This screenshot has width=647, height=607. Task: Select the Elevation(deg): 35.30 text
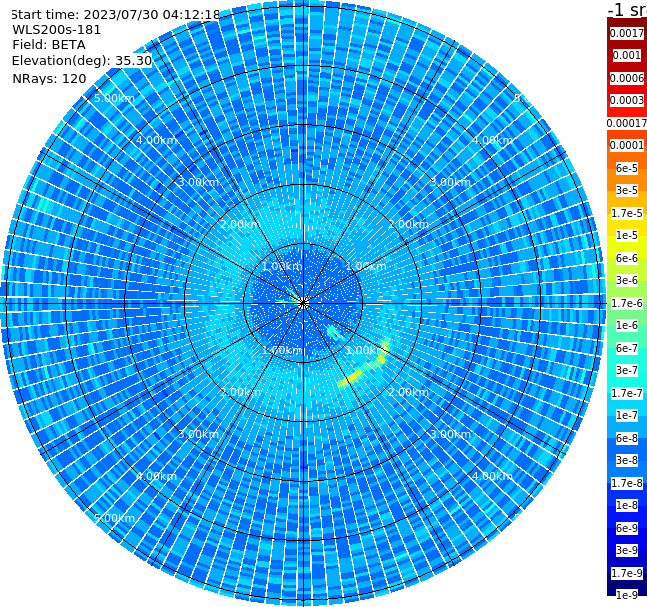(x=82, y=61)
